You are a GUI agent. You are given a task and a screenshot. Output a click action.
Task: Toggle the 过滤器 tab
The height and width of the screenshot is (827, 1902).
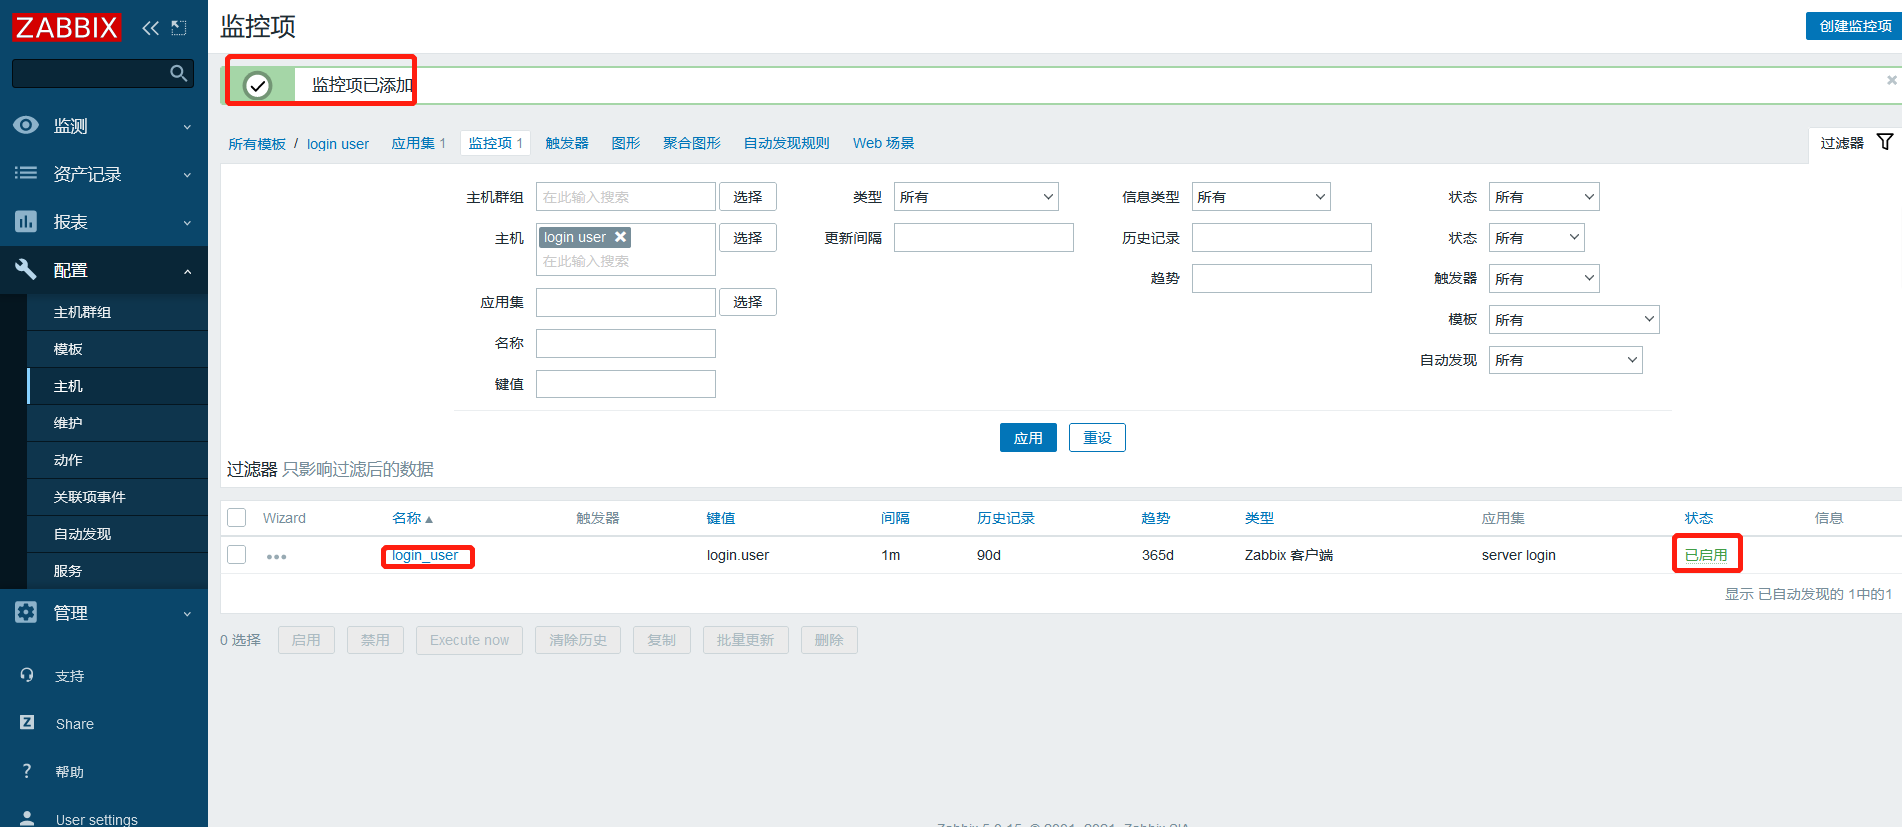[x=1855, y=143]
